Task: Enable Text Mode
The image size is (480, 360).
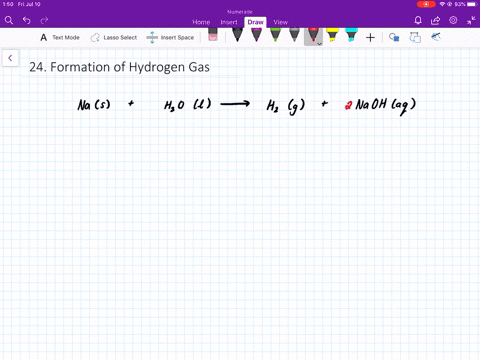Action: (x=60, y=38)
